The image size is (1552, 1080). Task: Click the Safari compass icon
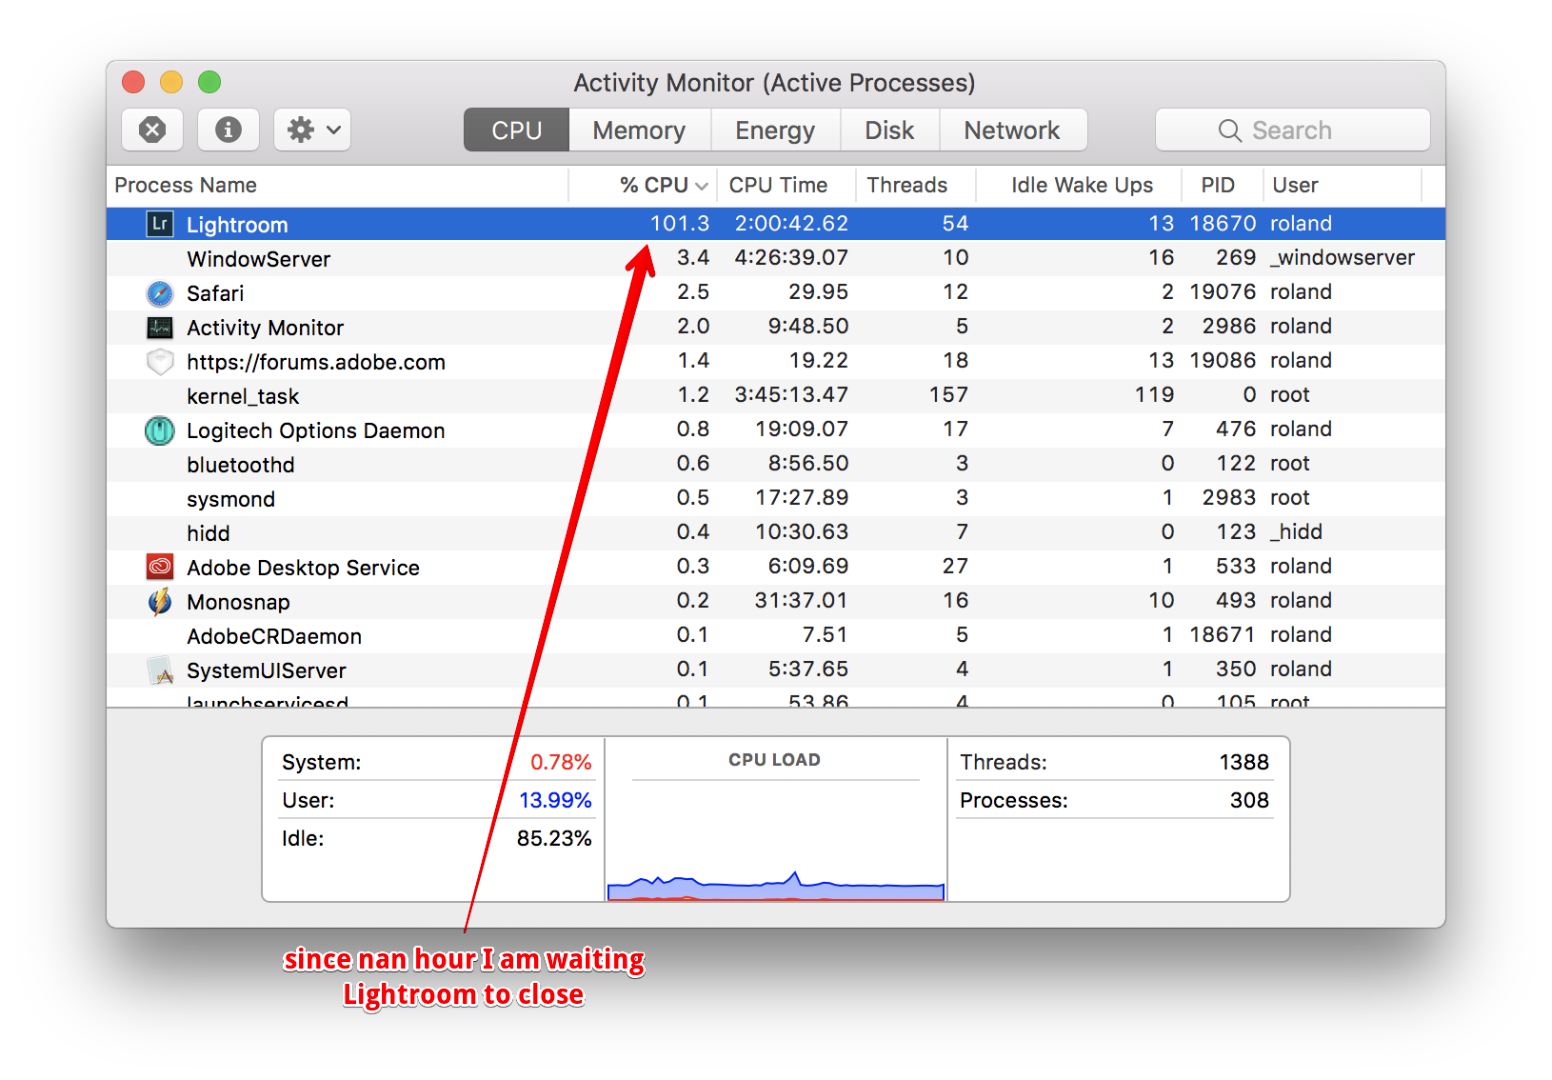click(x=160, y=293)
